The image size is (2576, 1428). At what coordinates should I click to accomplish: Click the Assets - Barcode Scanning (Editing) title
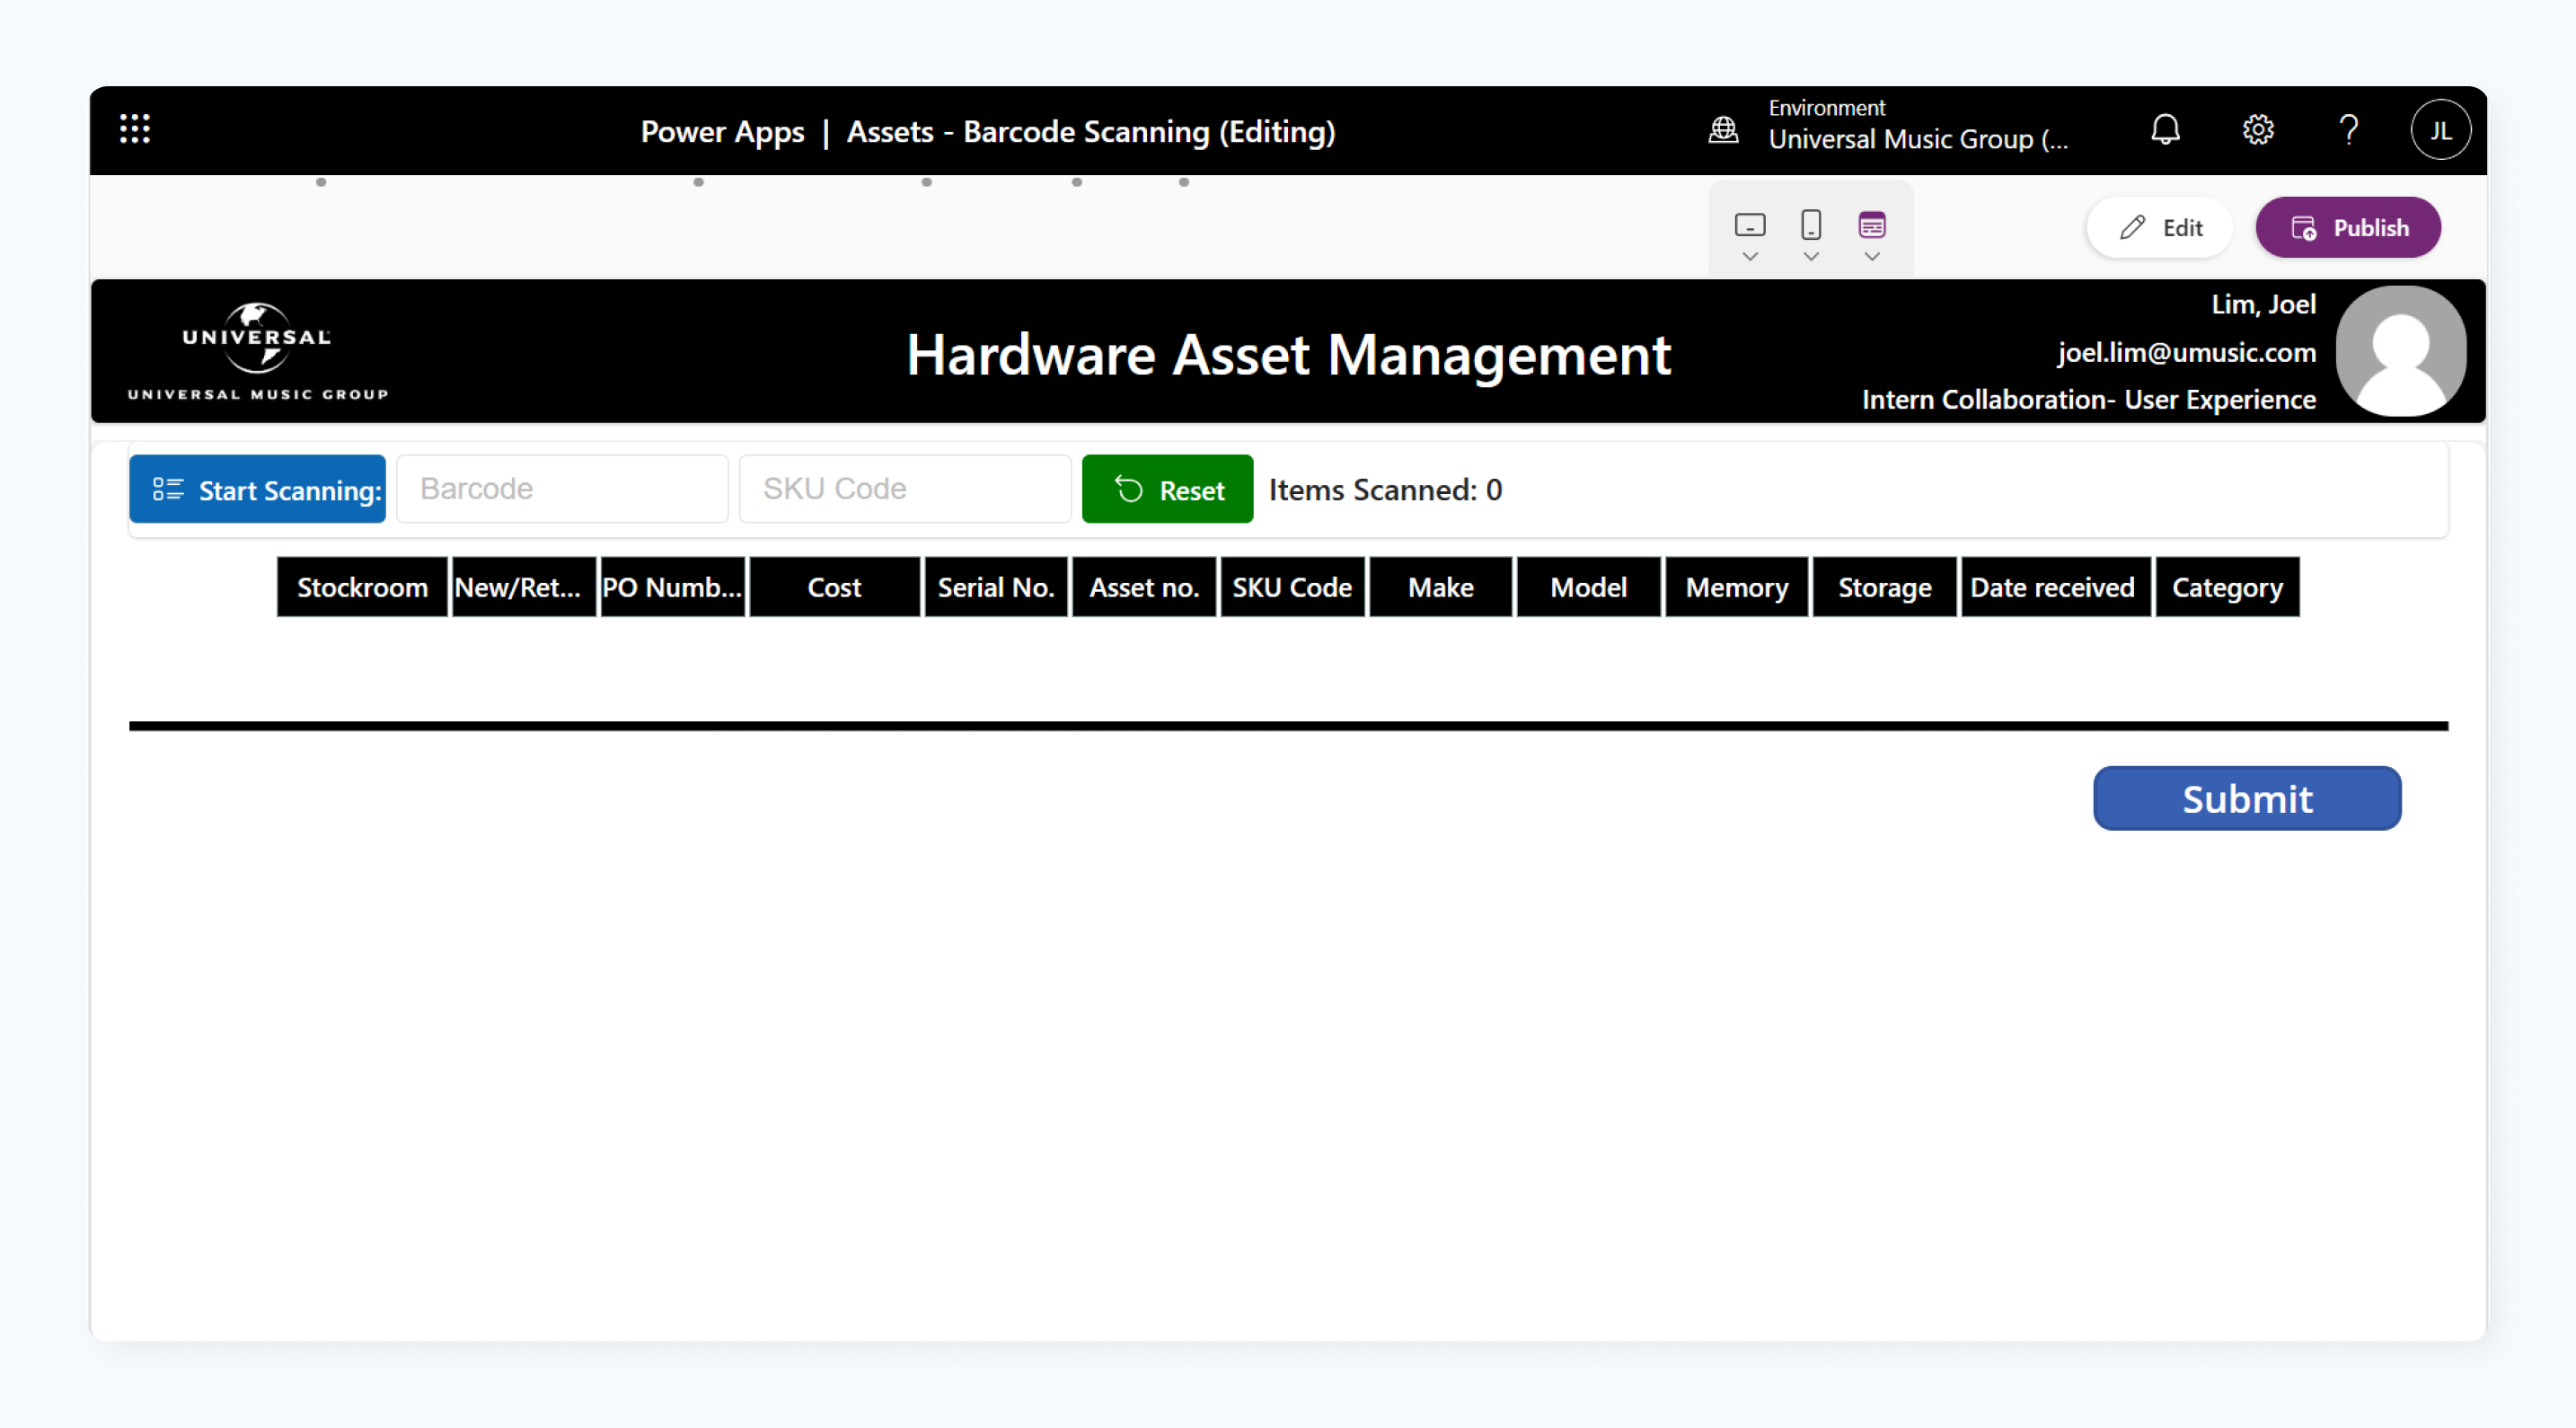pyautogui.click(x=1090, y=131)
